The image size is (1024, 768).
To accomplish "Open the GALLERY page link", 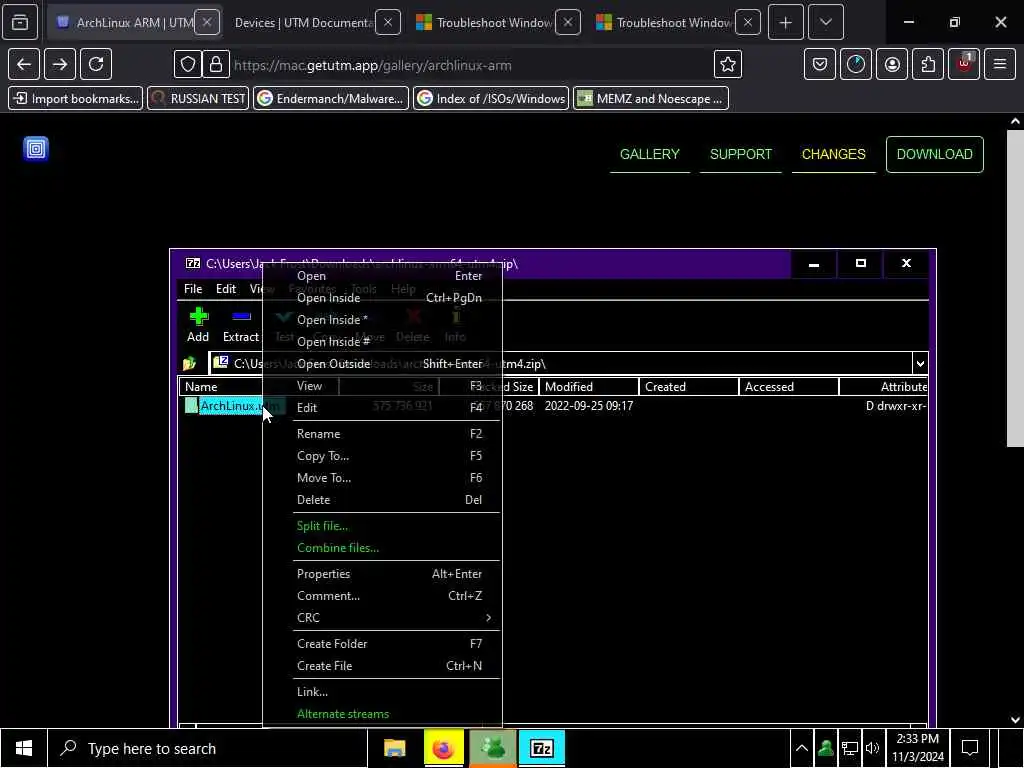I will [650, 154].
